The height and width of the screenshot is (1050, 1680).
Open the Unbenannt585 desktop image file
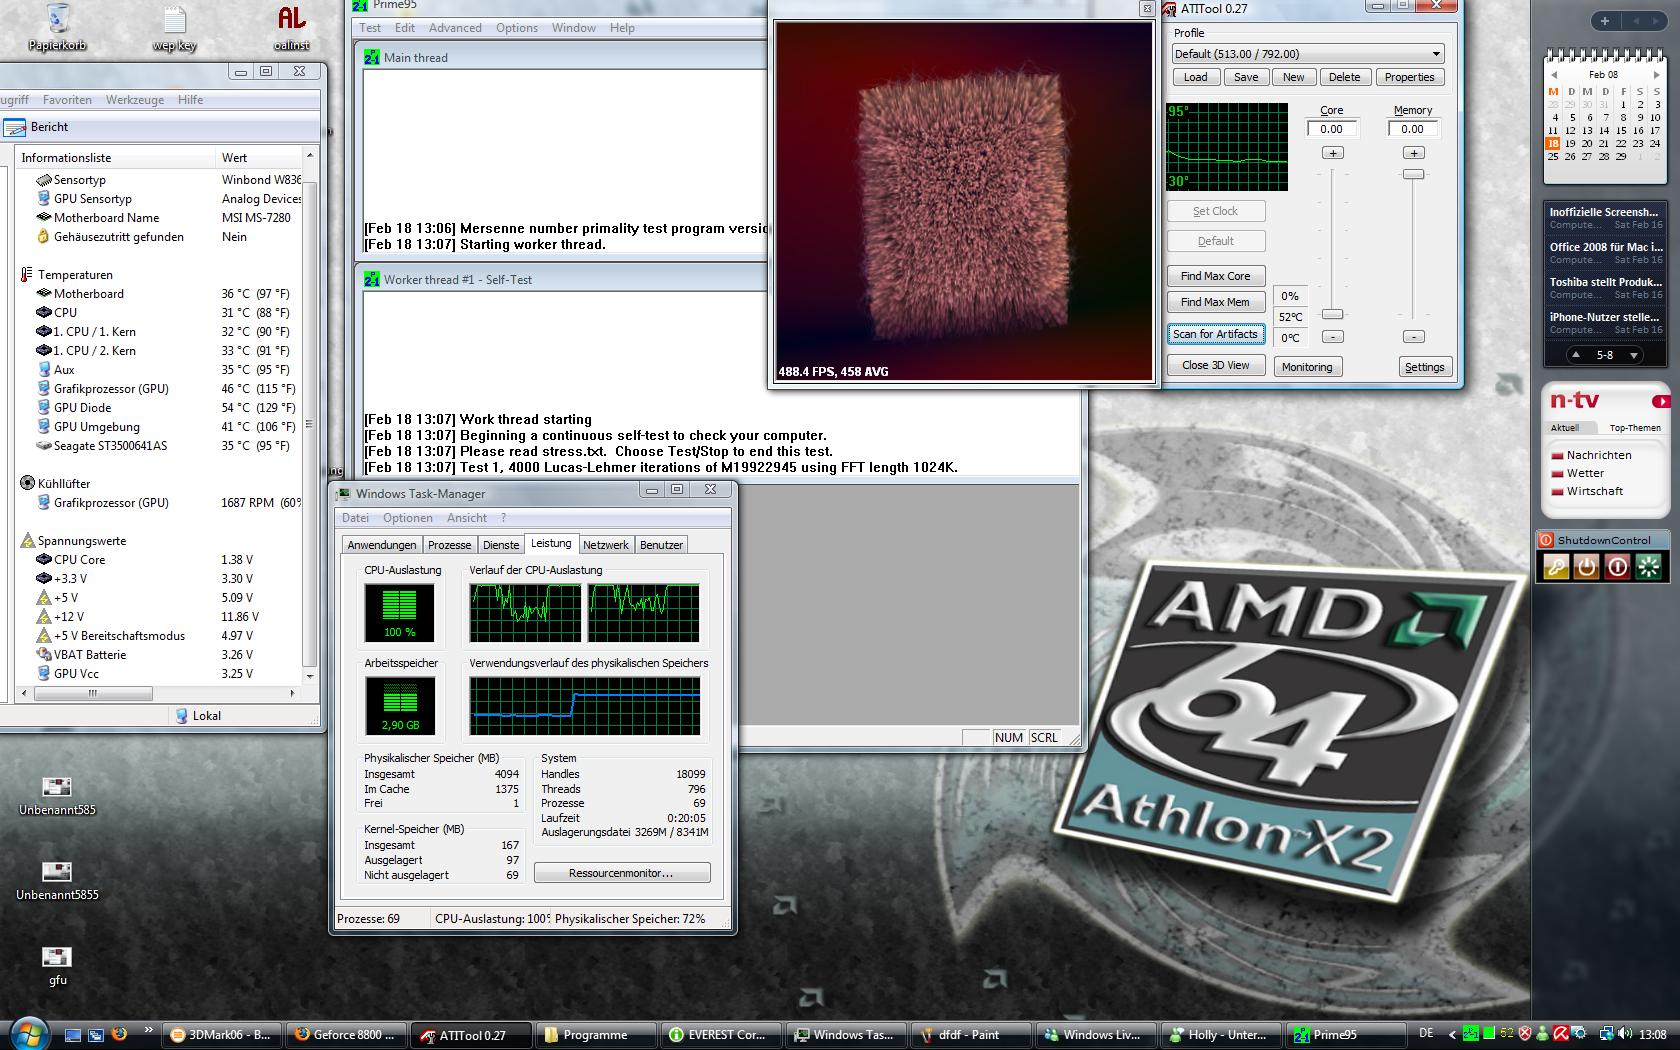57,797
